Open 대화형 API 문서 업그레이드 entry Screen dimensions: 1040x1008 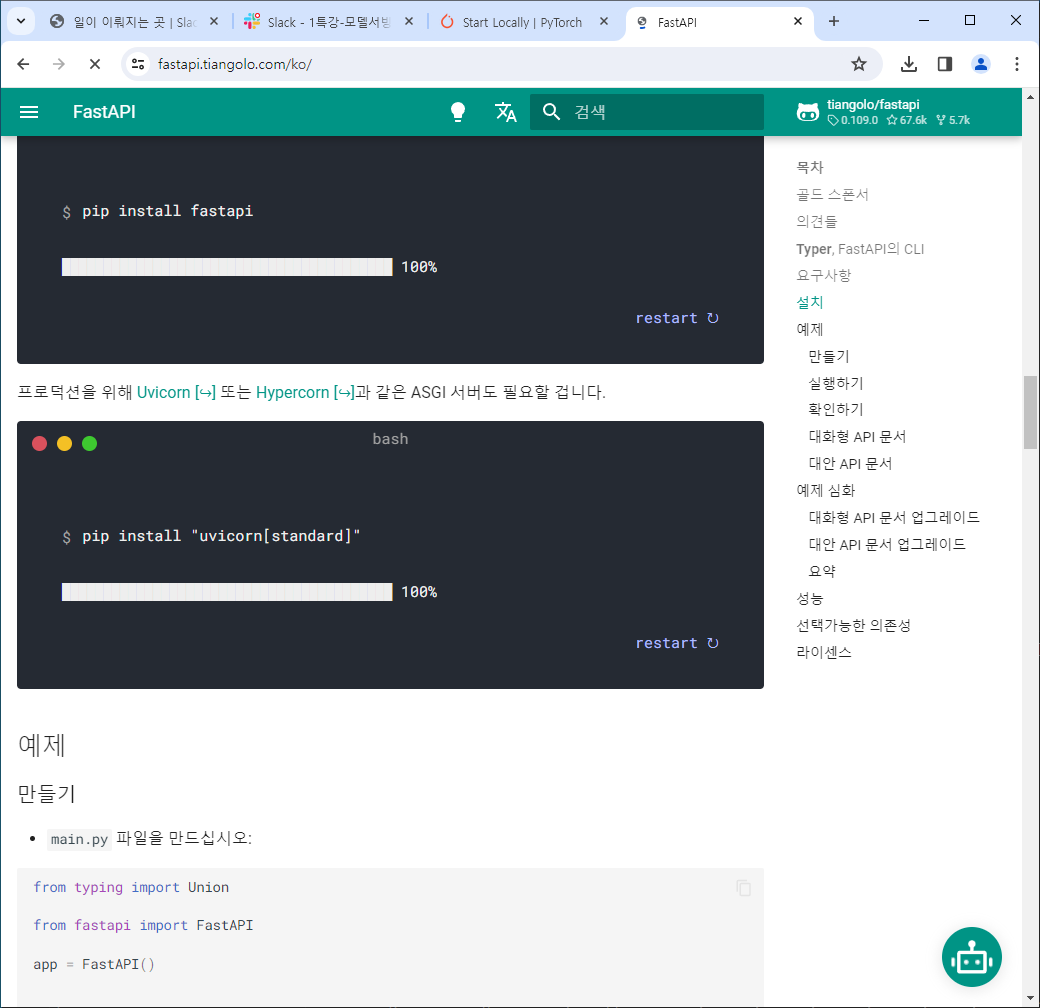coord(893,517)
